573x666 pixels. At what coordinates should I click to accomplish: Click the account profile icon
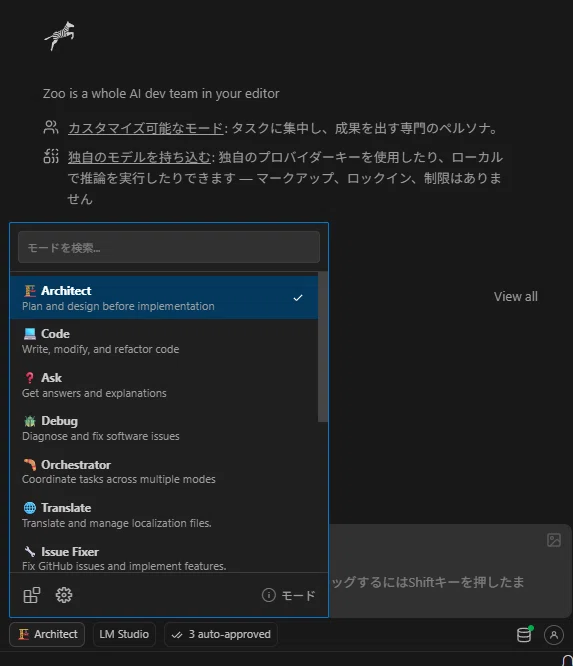tap(554, 635)
